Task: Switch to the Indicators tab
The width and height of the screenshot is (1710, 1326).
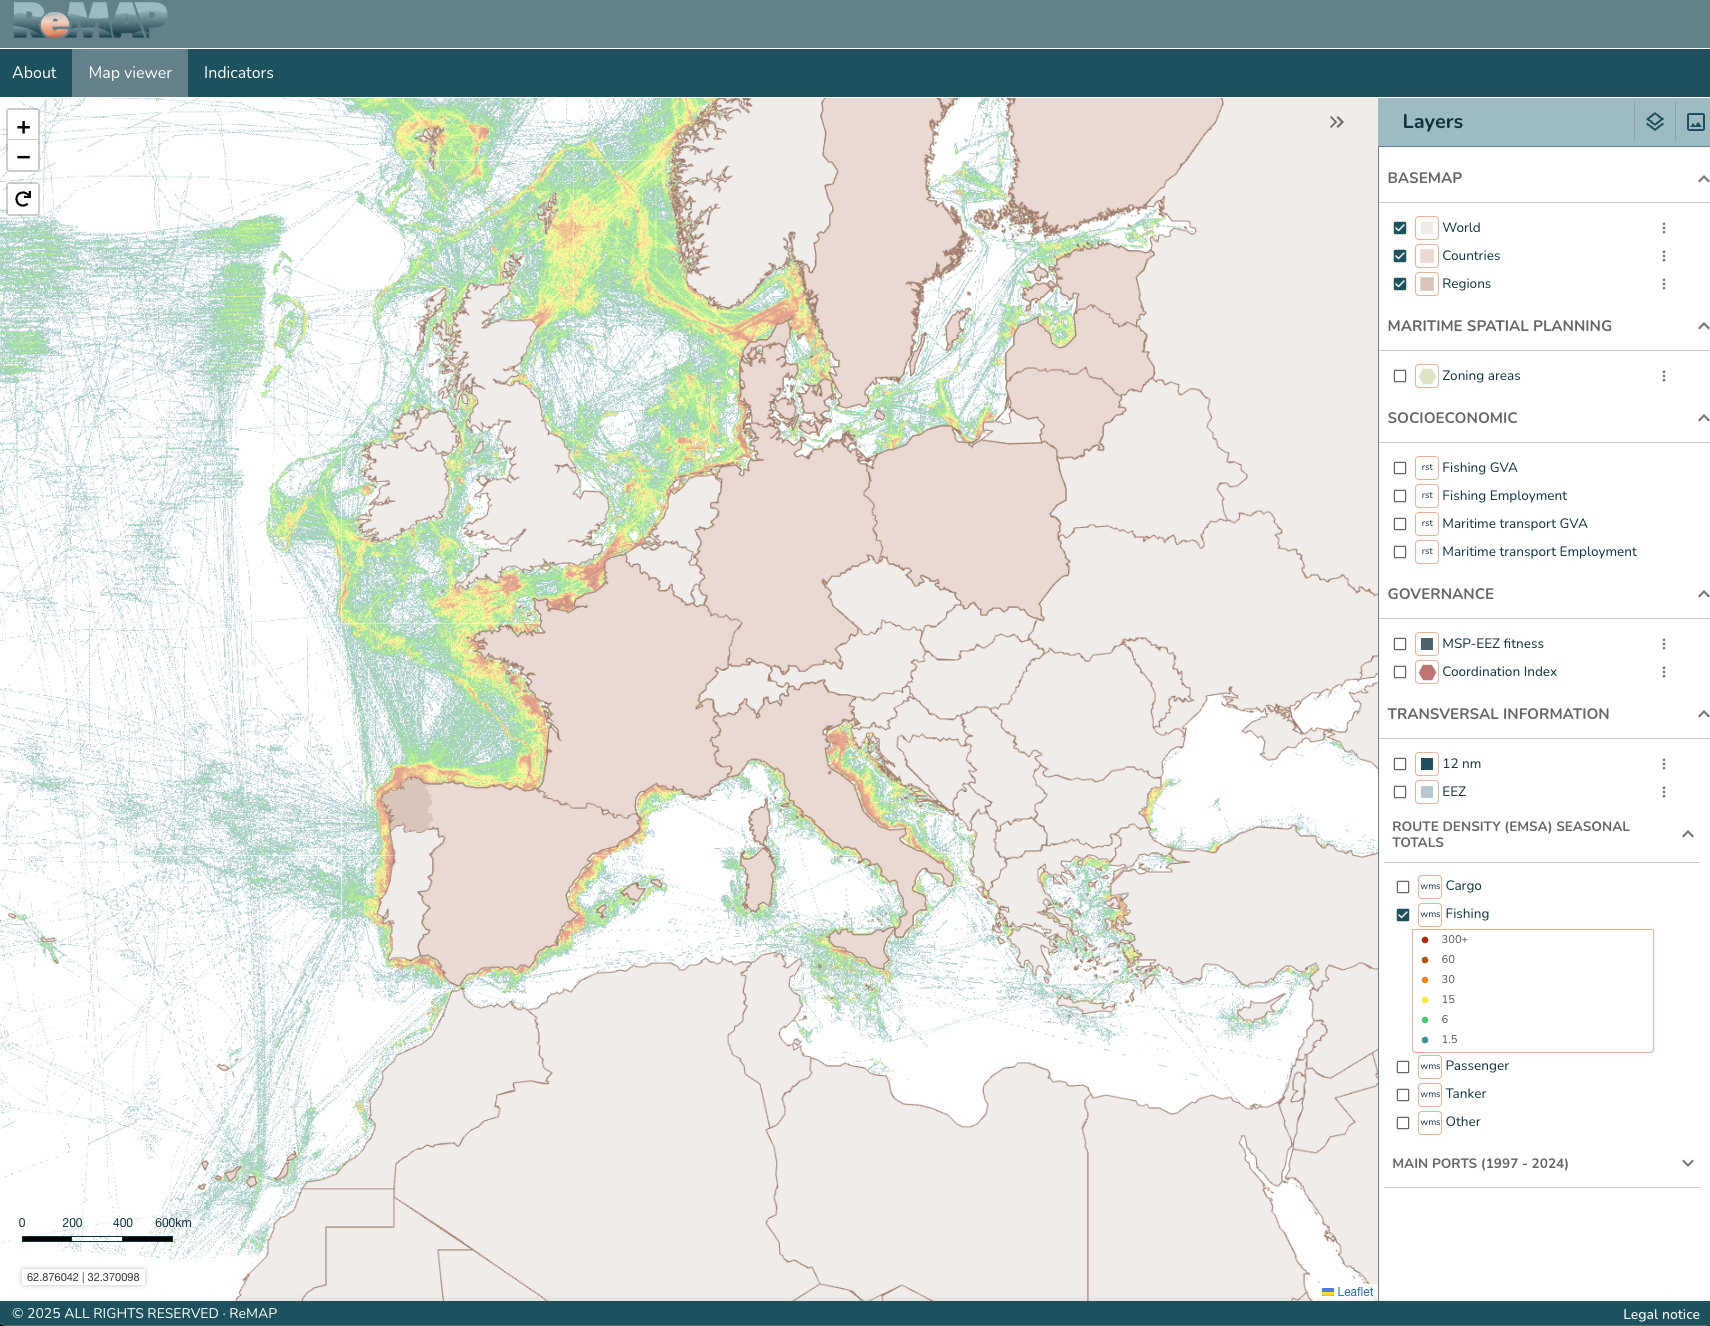Action: [238, 73]
